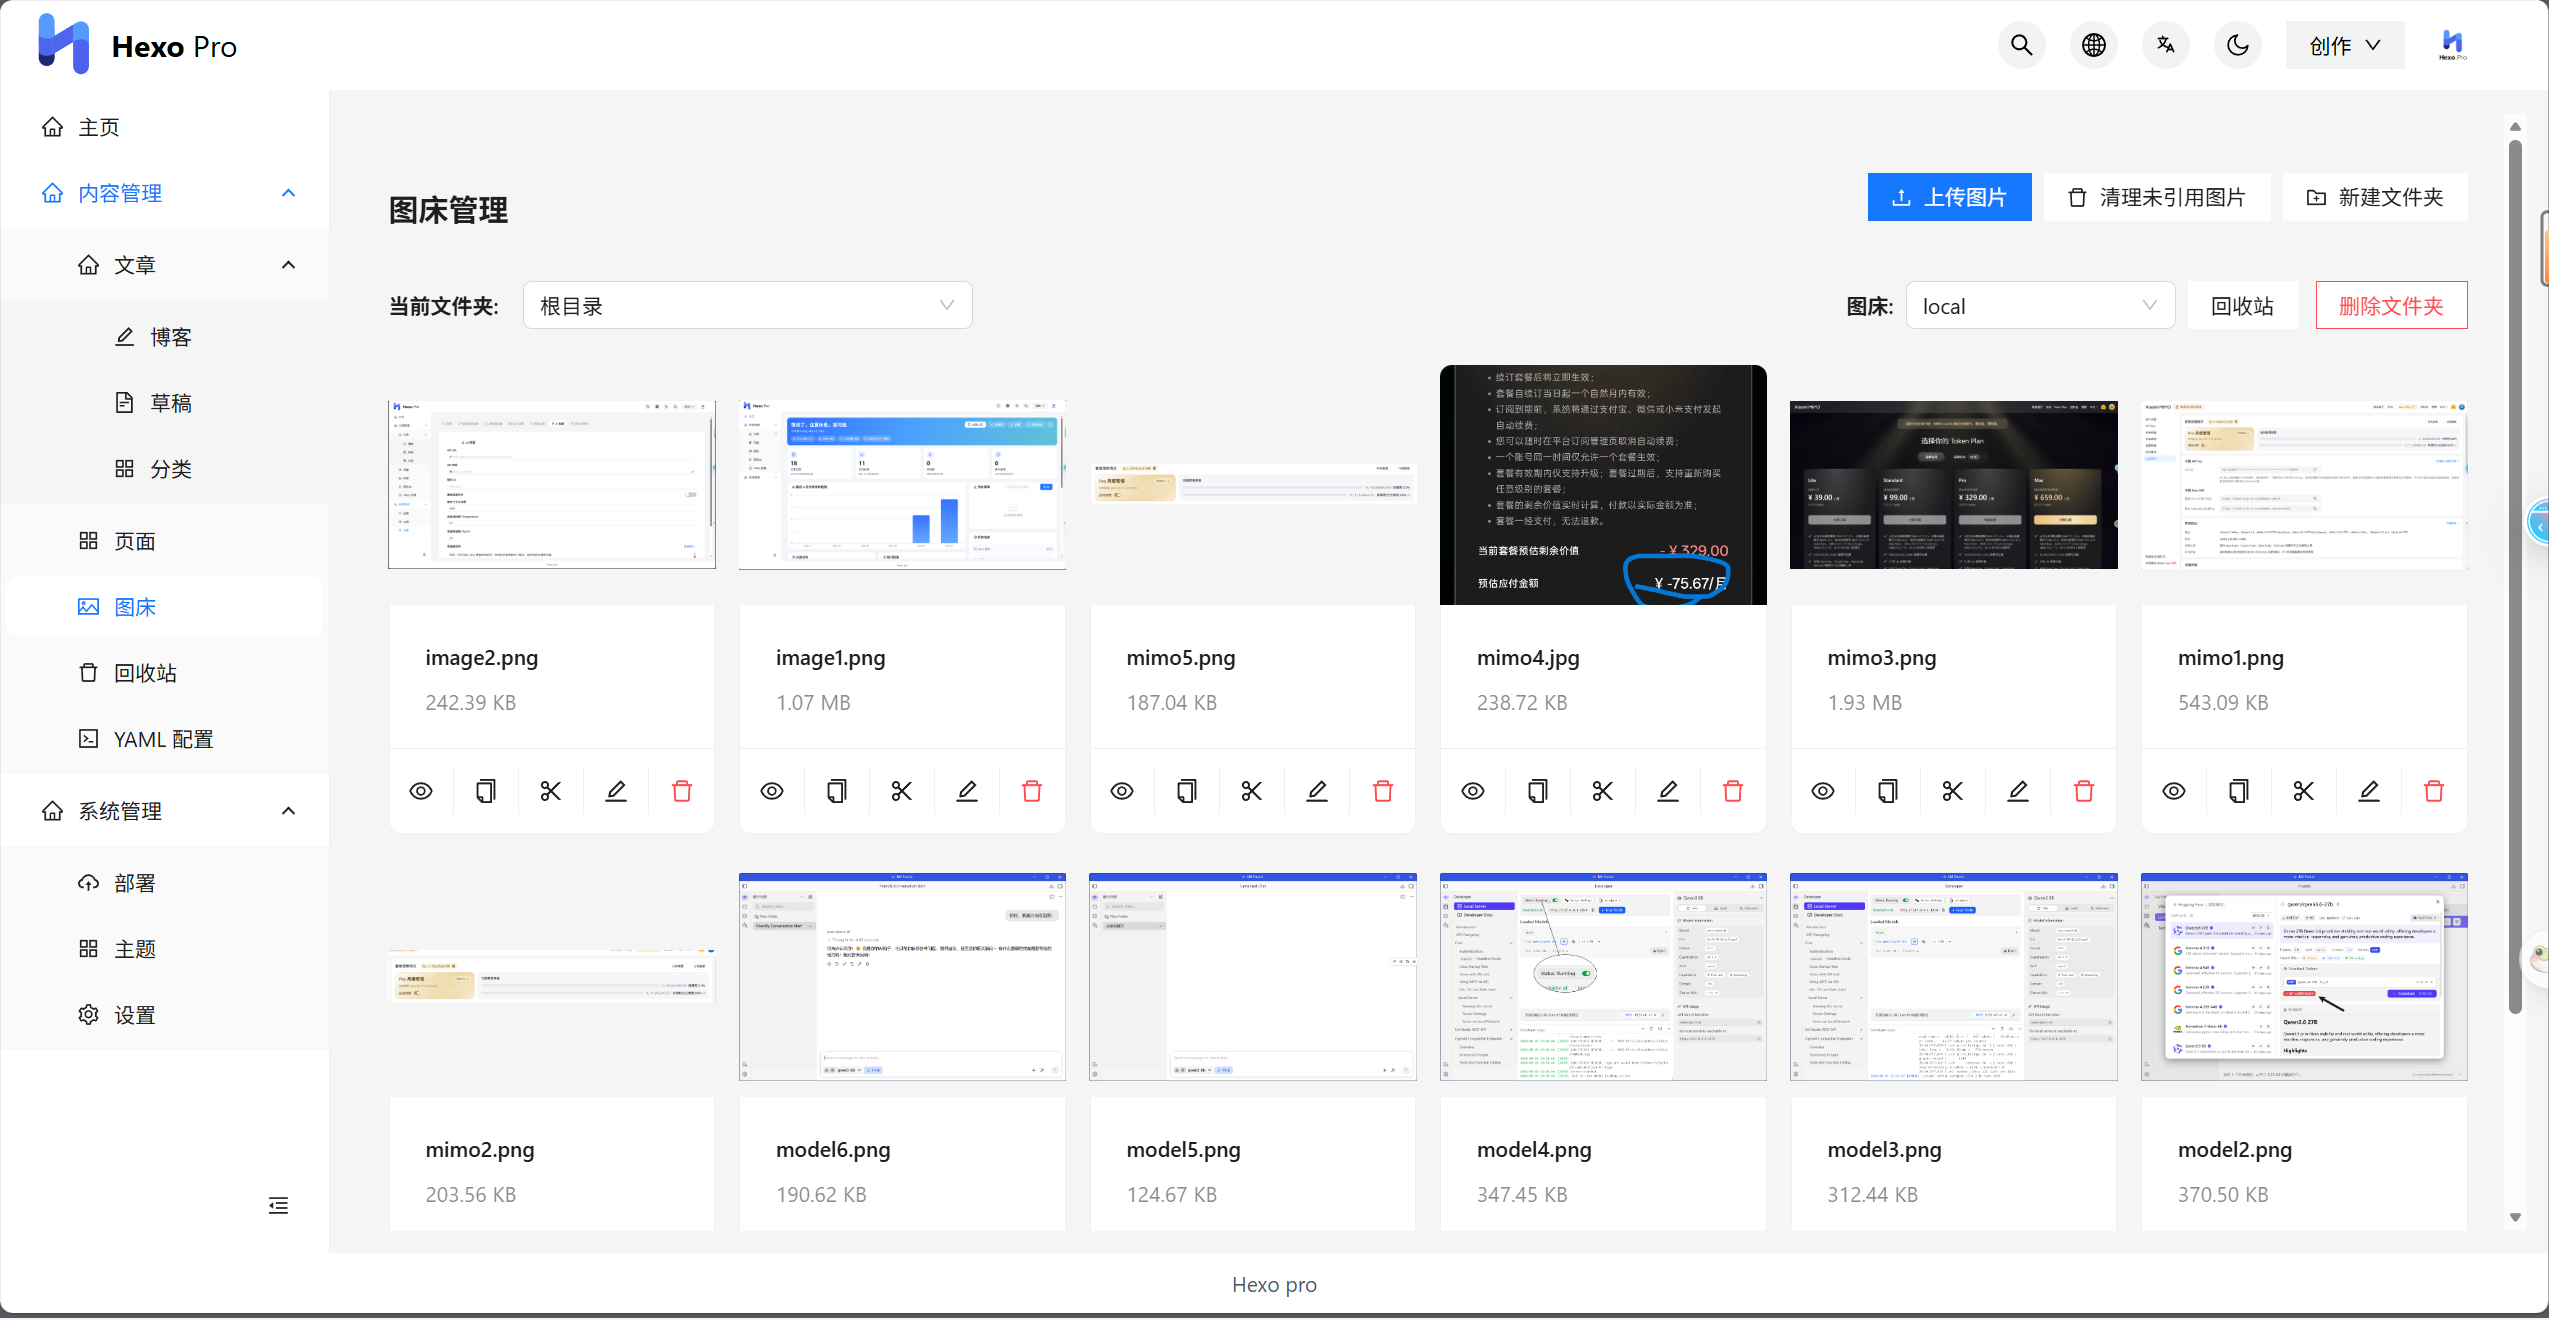Open the 创作 dropdown
Image resolution: width=2549 pixels, height=1320 pixels.
pyautogui.click(x=2345, y=45)
